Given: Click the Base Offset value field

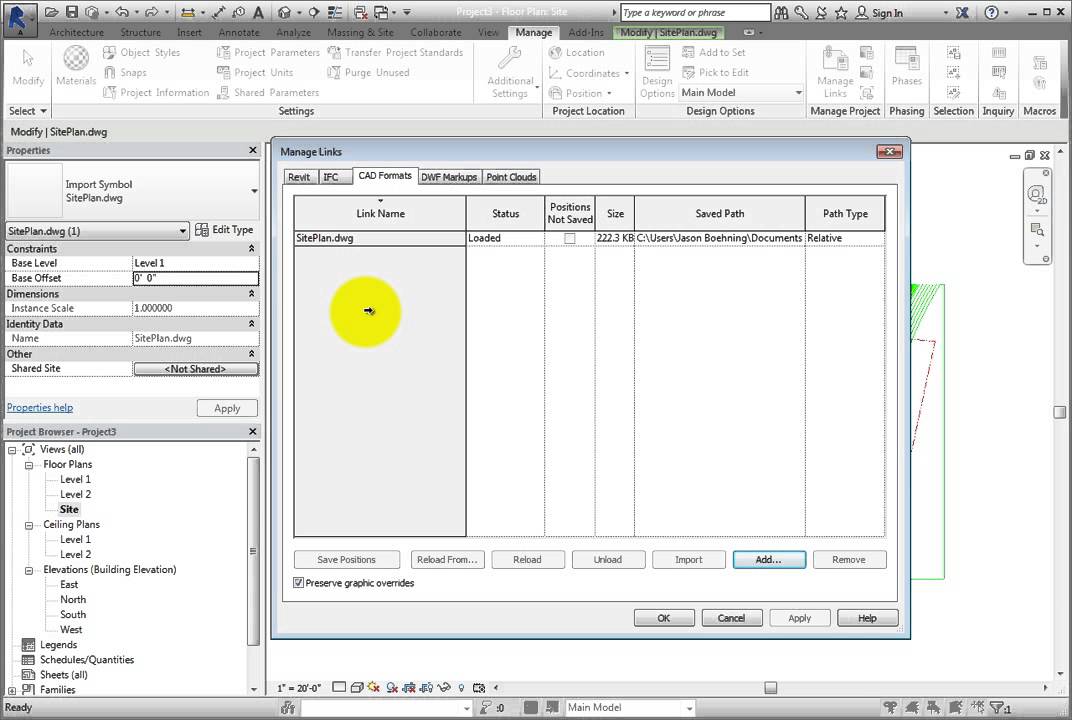Looking at the screenshot, I should 196,278.
